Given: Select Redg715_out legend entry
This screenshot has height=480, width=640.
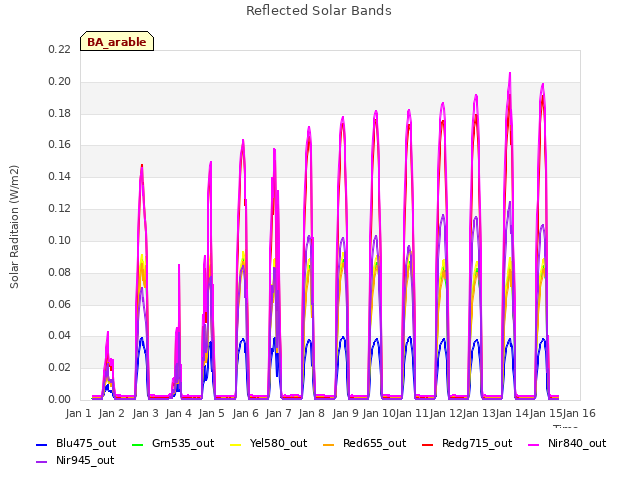Looking at the screenshot, I should (x=467, y=443).
